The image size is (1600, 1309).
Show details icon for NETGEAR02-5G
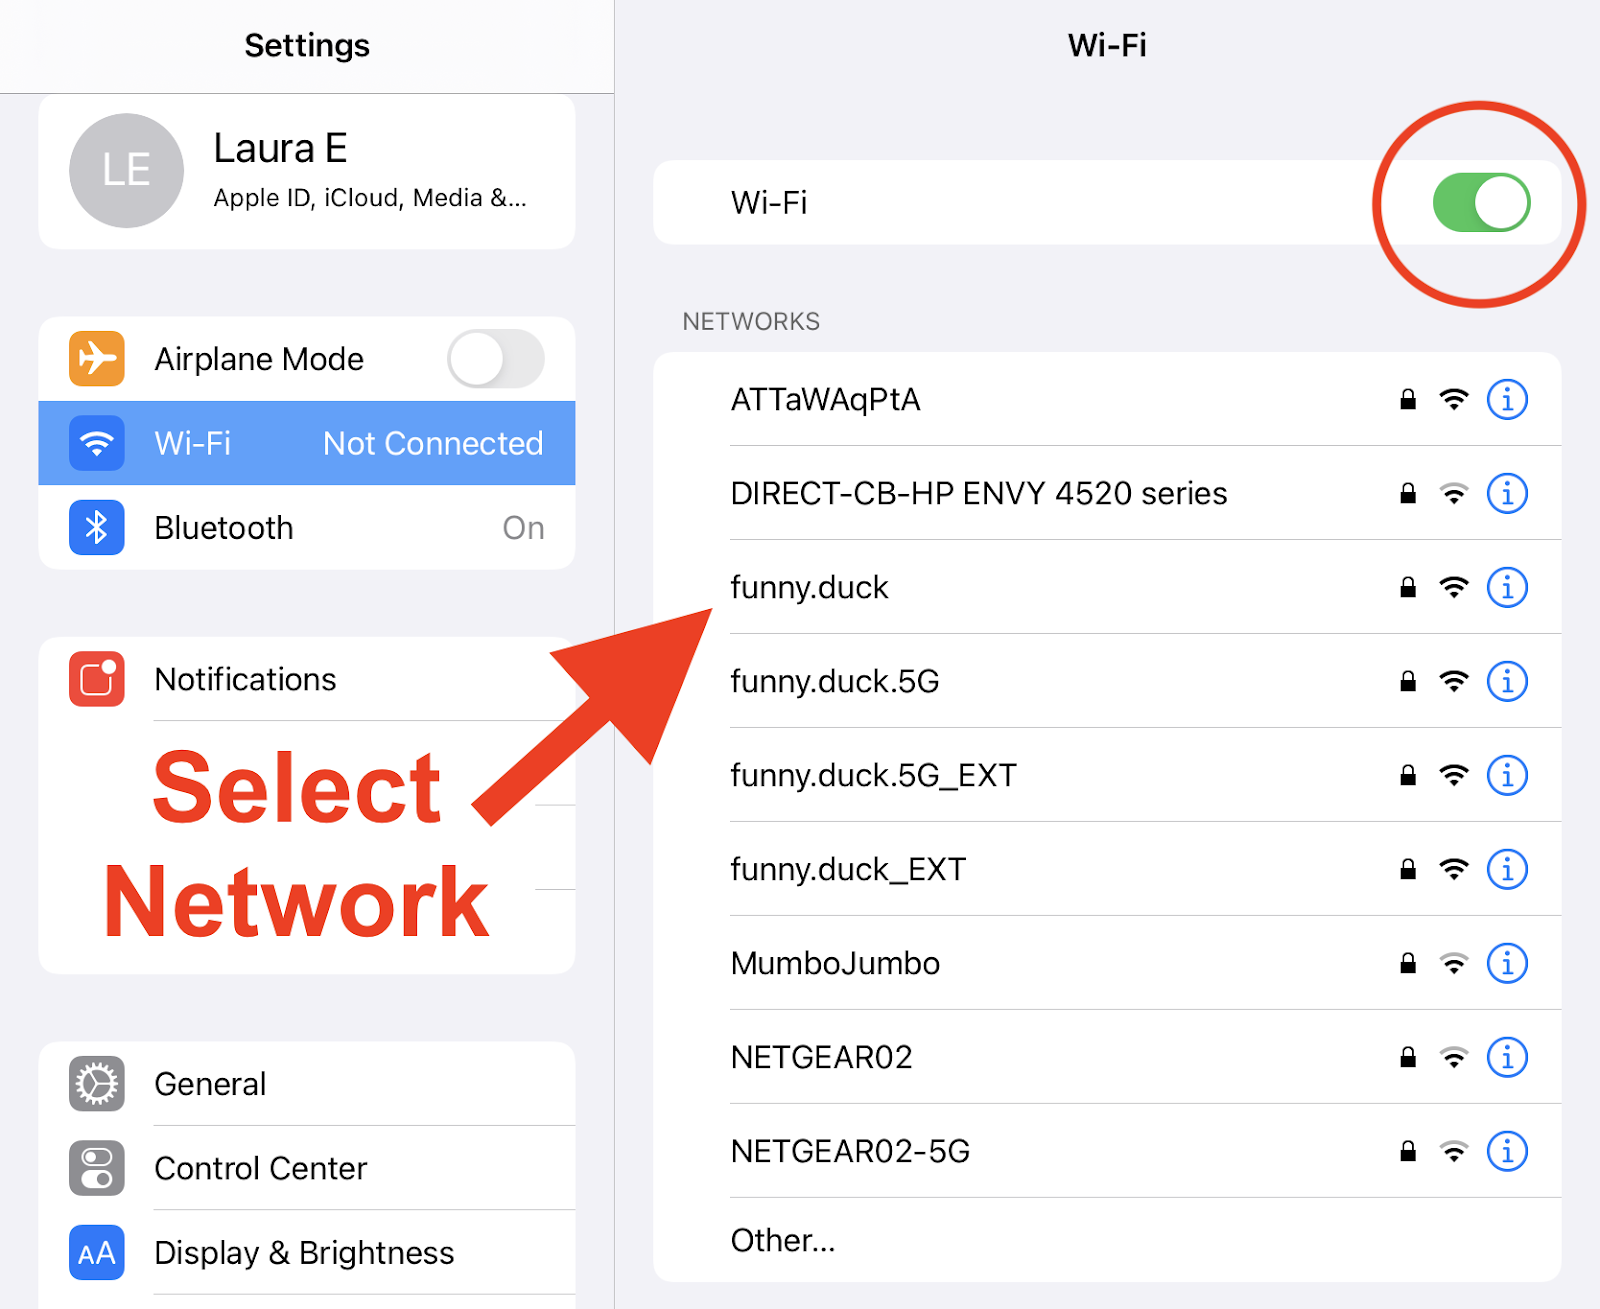coord(1506,1152)
